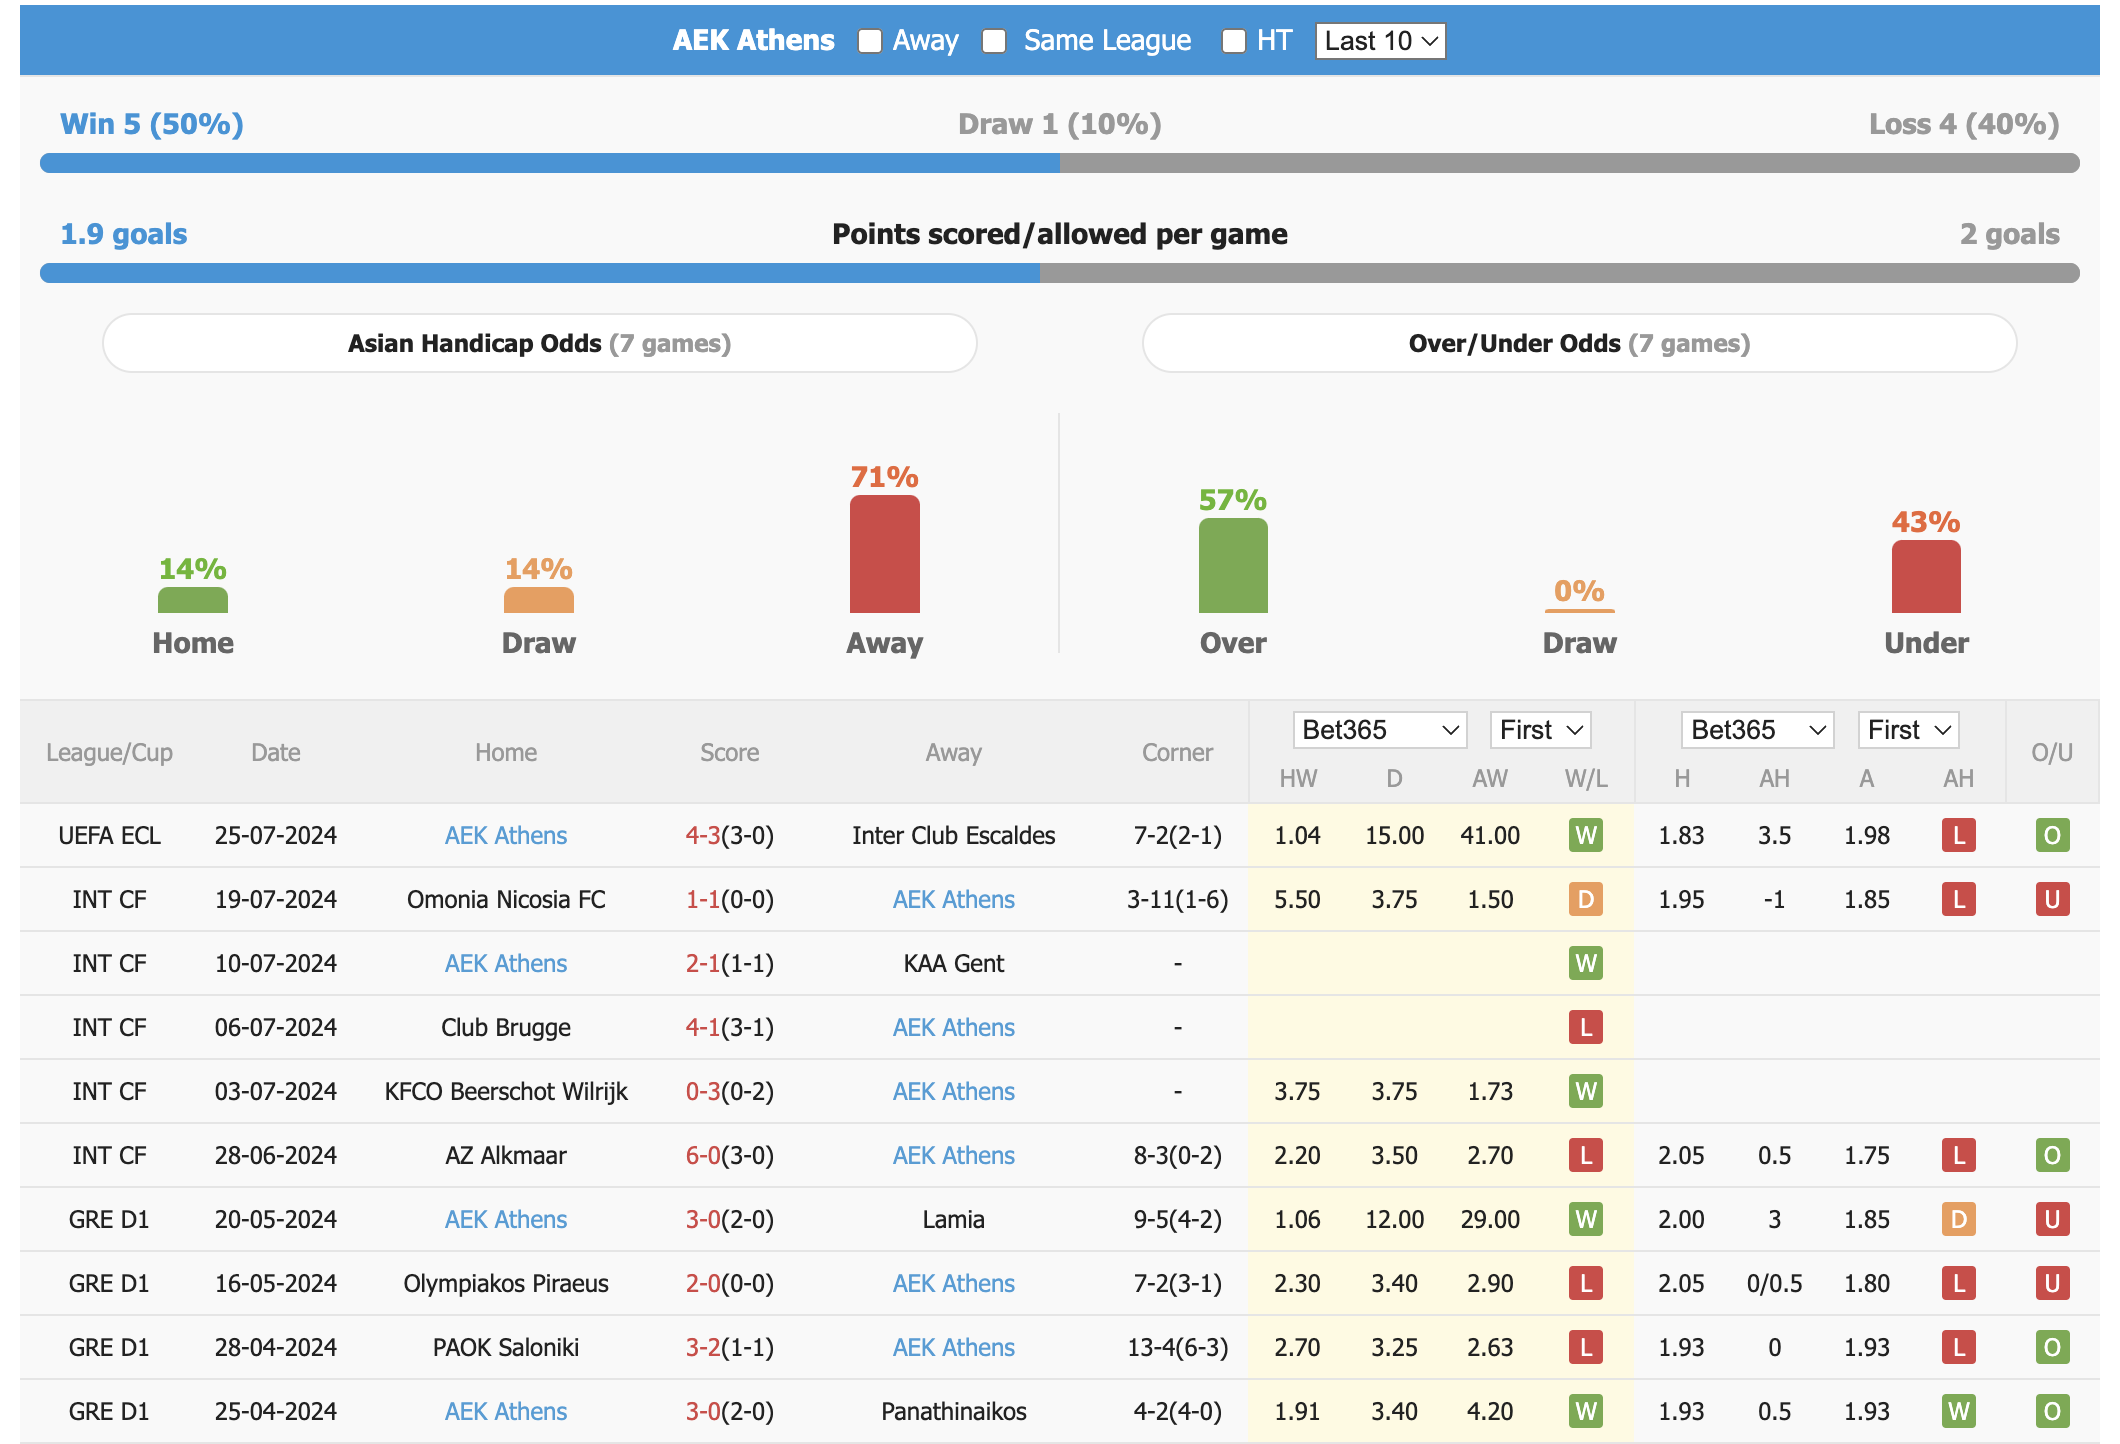
Task: Click the red AH L badge in Inter Club Escaldes row
Action: coord(1959,835)
